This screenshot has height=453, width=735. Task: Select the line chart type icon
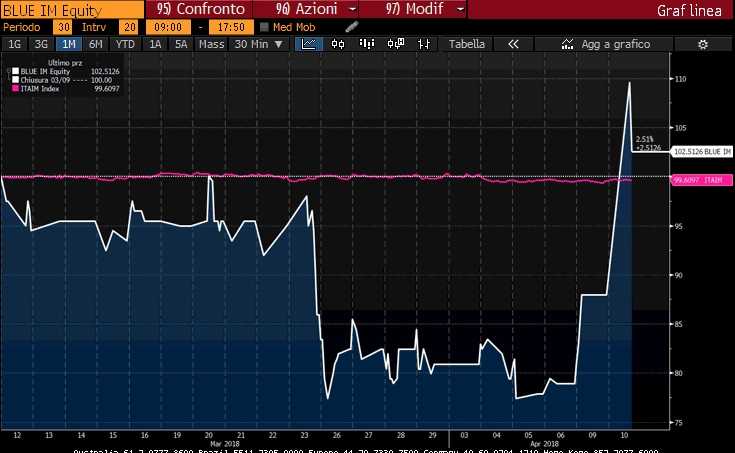point(310,44)
